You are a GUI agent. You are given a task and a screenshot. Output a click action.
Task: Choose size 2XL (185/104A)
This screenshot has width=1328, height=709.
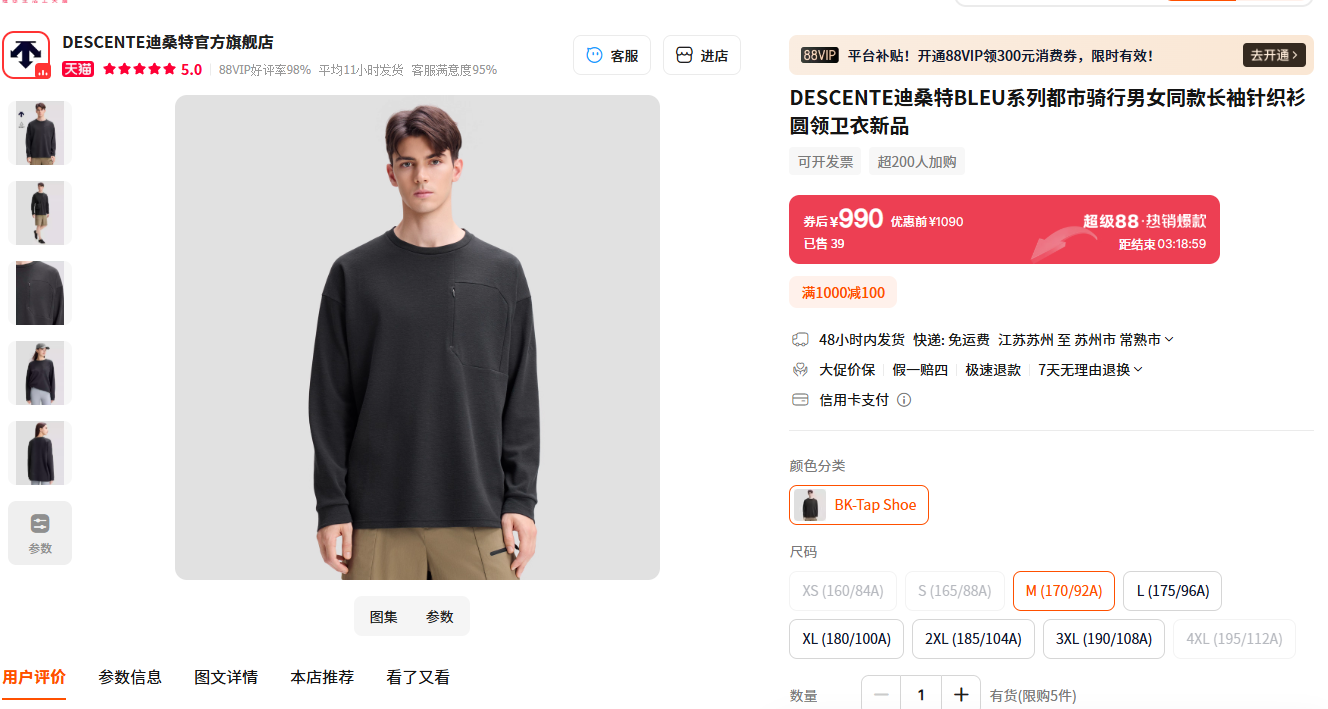coord(973,639)
